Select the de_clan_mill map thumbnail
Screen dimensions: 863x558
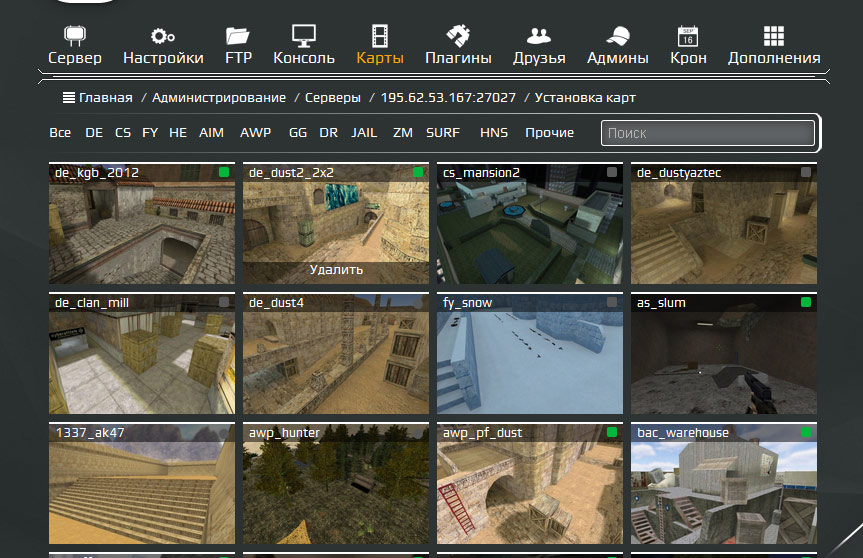[142, 353]
